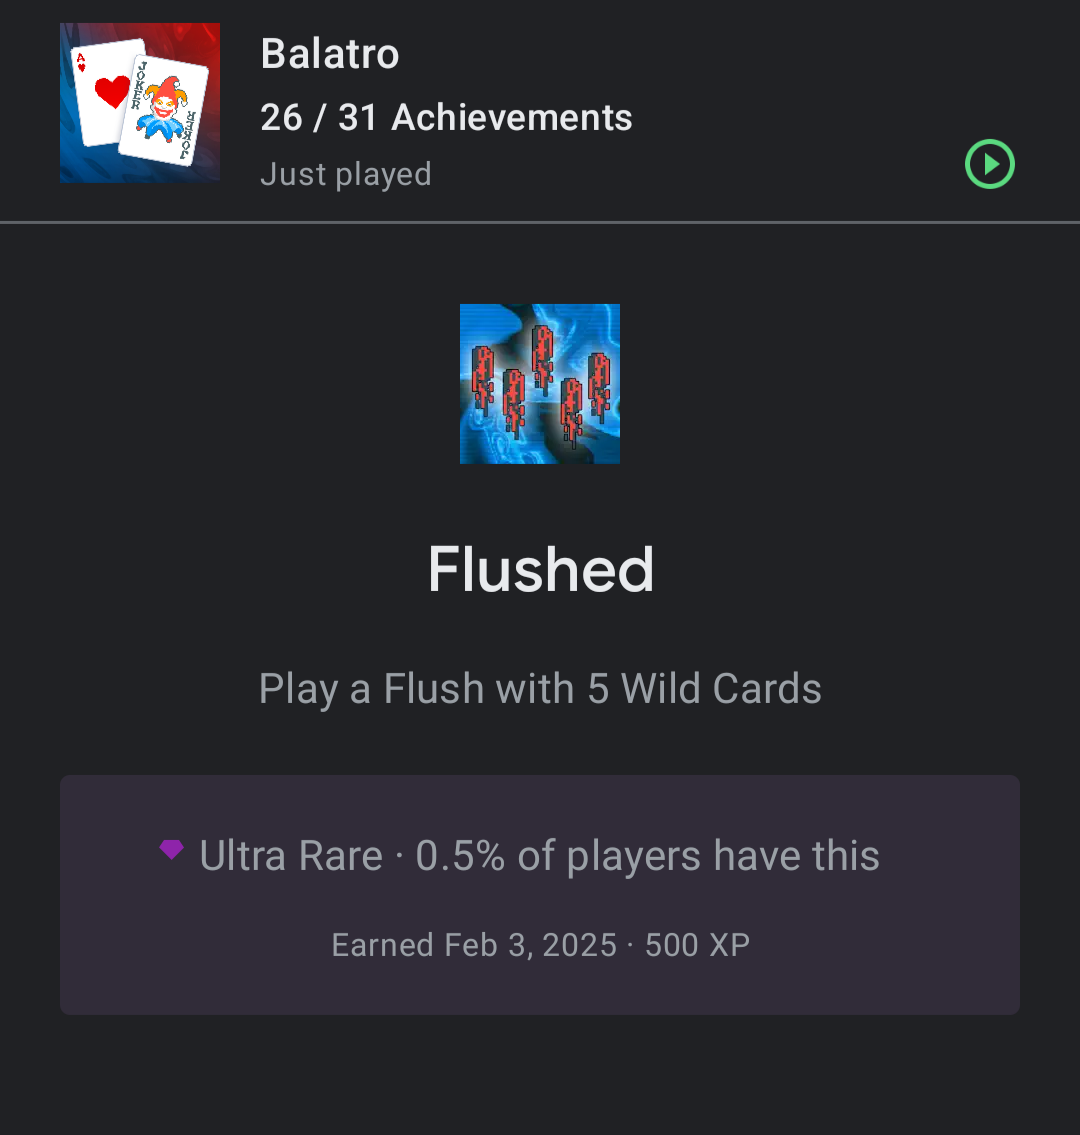Tap the Flushed achievement artwork

coord(540,384)
